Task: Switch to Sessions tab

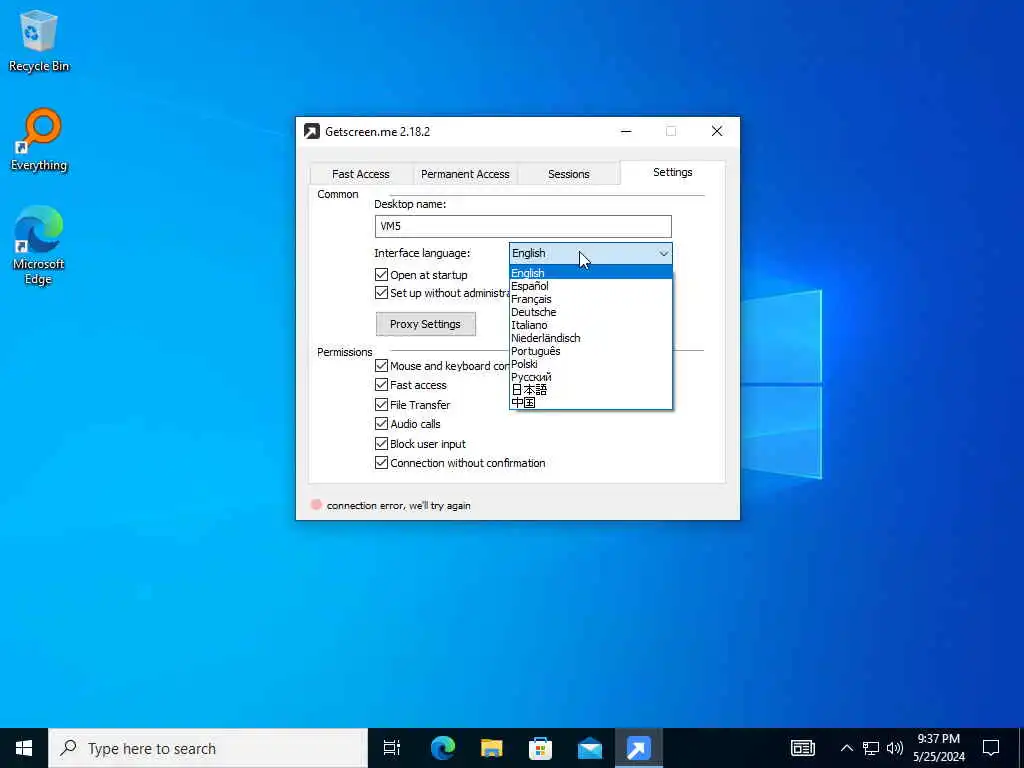Action: pos(568,174)
